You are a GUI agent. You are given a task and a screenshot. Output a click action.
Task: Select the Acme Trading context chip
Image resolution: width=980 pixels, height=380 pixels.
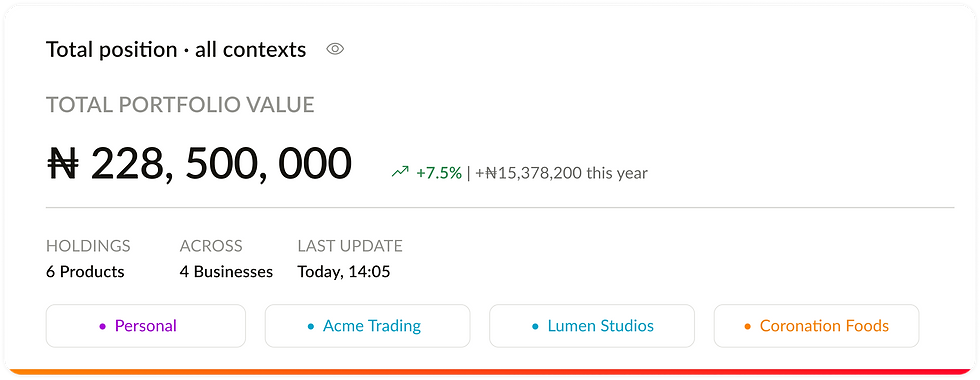(x=368, y=326)
